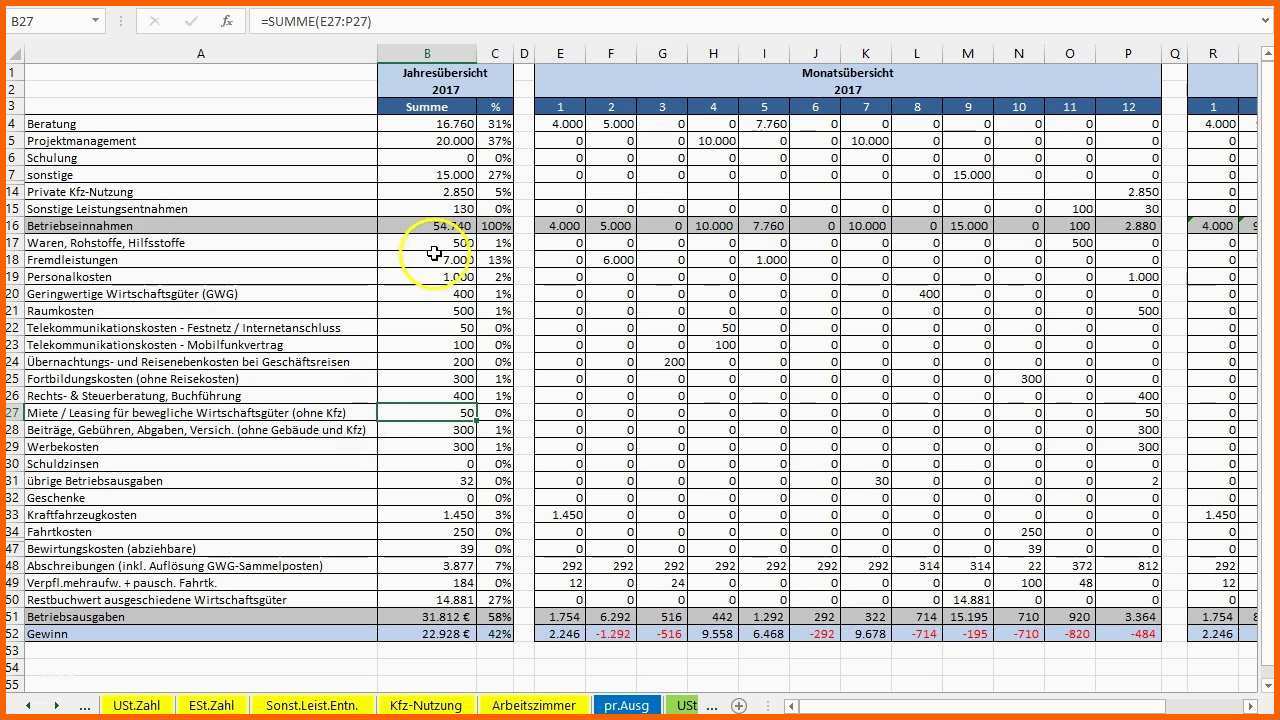Show hidden sheets via left ellipsis
Viewport: 1280px width, 720px height.
(85, 706)
